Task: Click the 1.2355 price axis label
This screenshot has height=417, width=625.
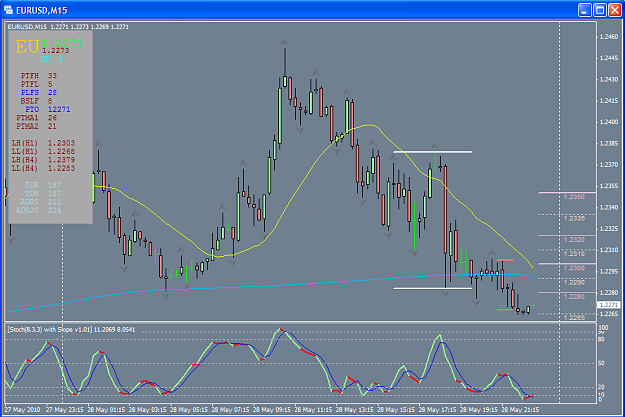Action: [x=609, y=186]
